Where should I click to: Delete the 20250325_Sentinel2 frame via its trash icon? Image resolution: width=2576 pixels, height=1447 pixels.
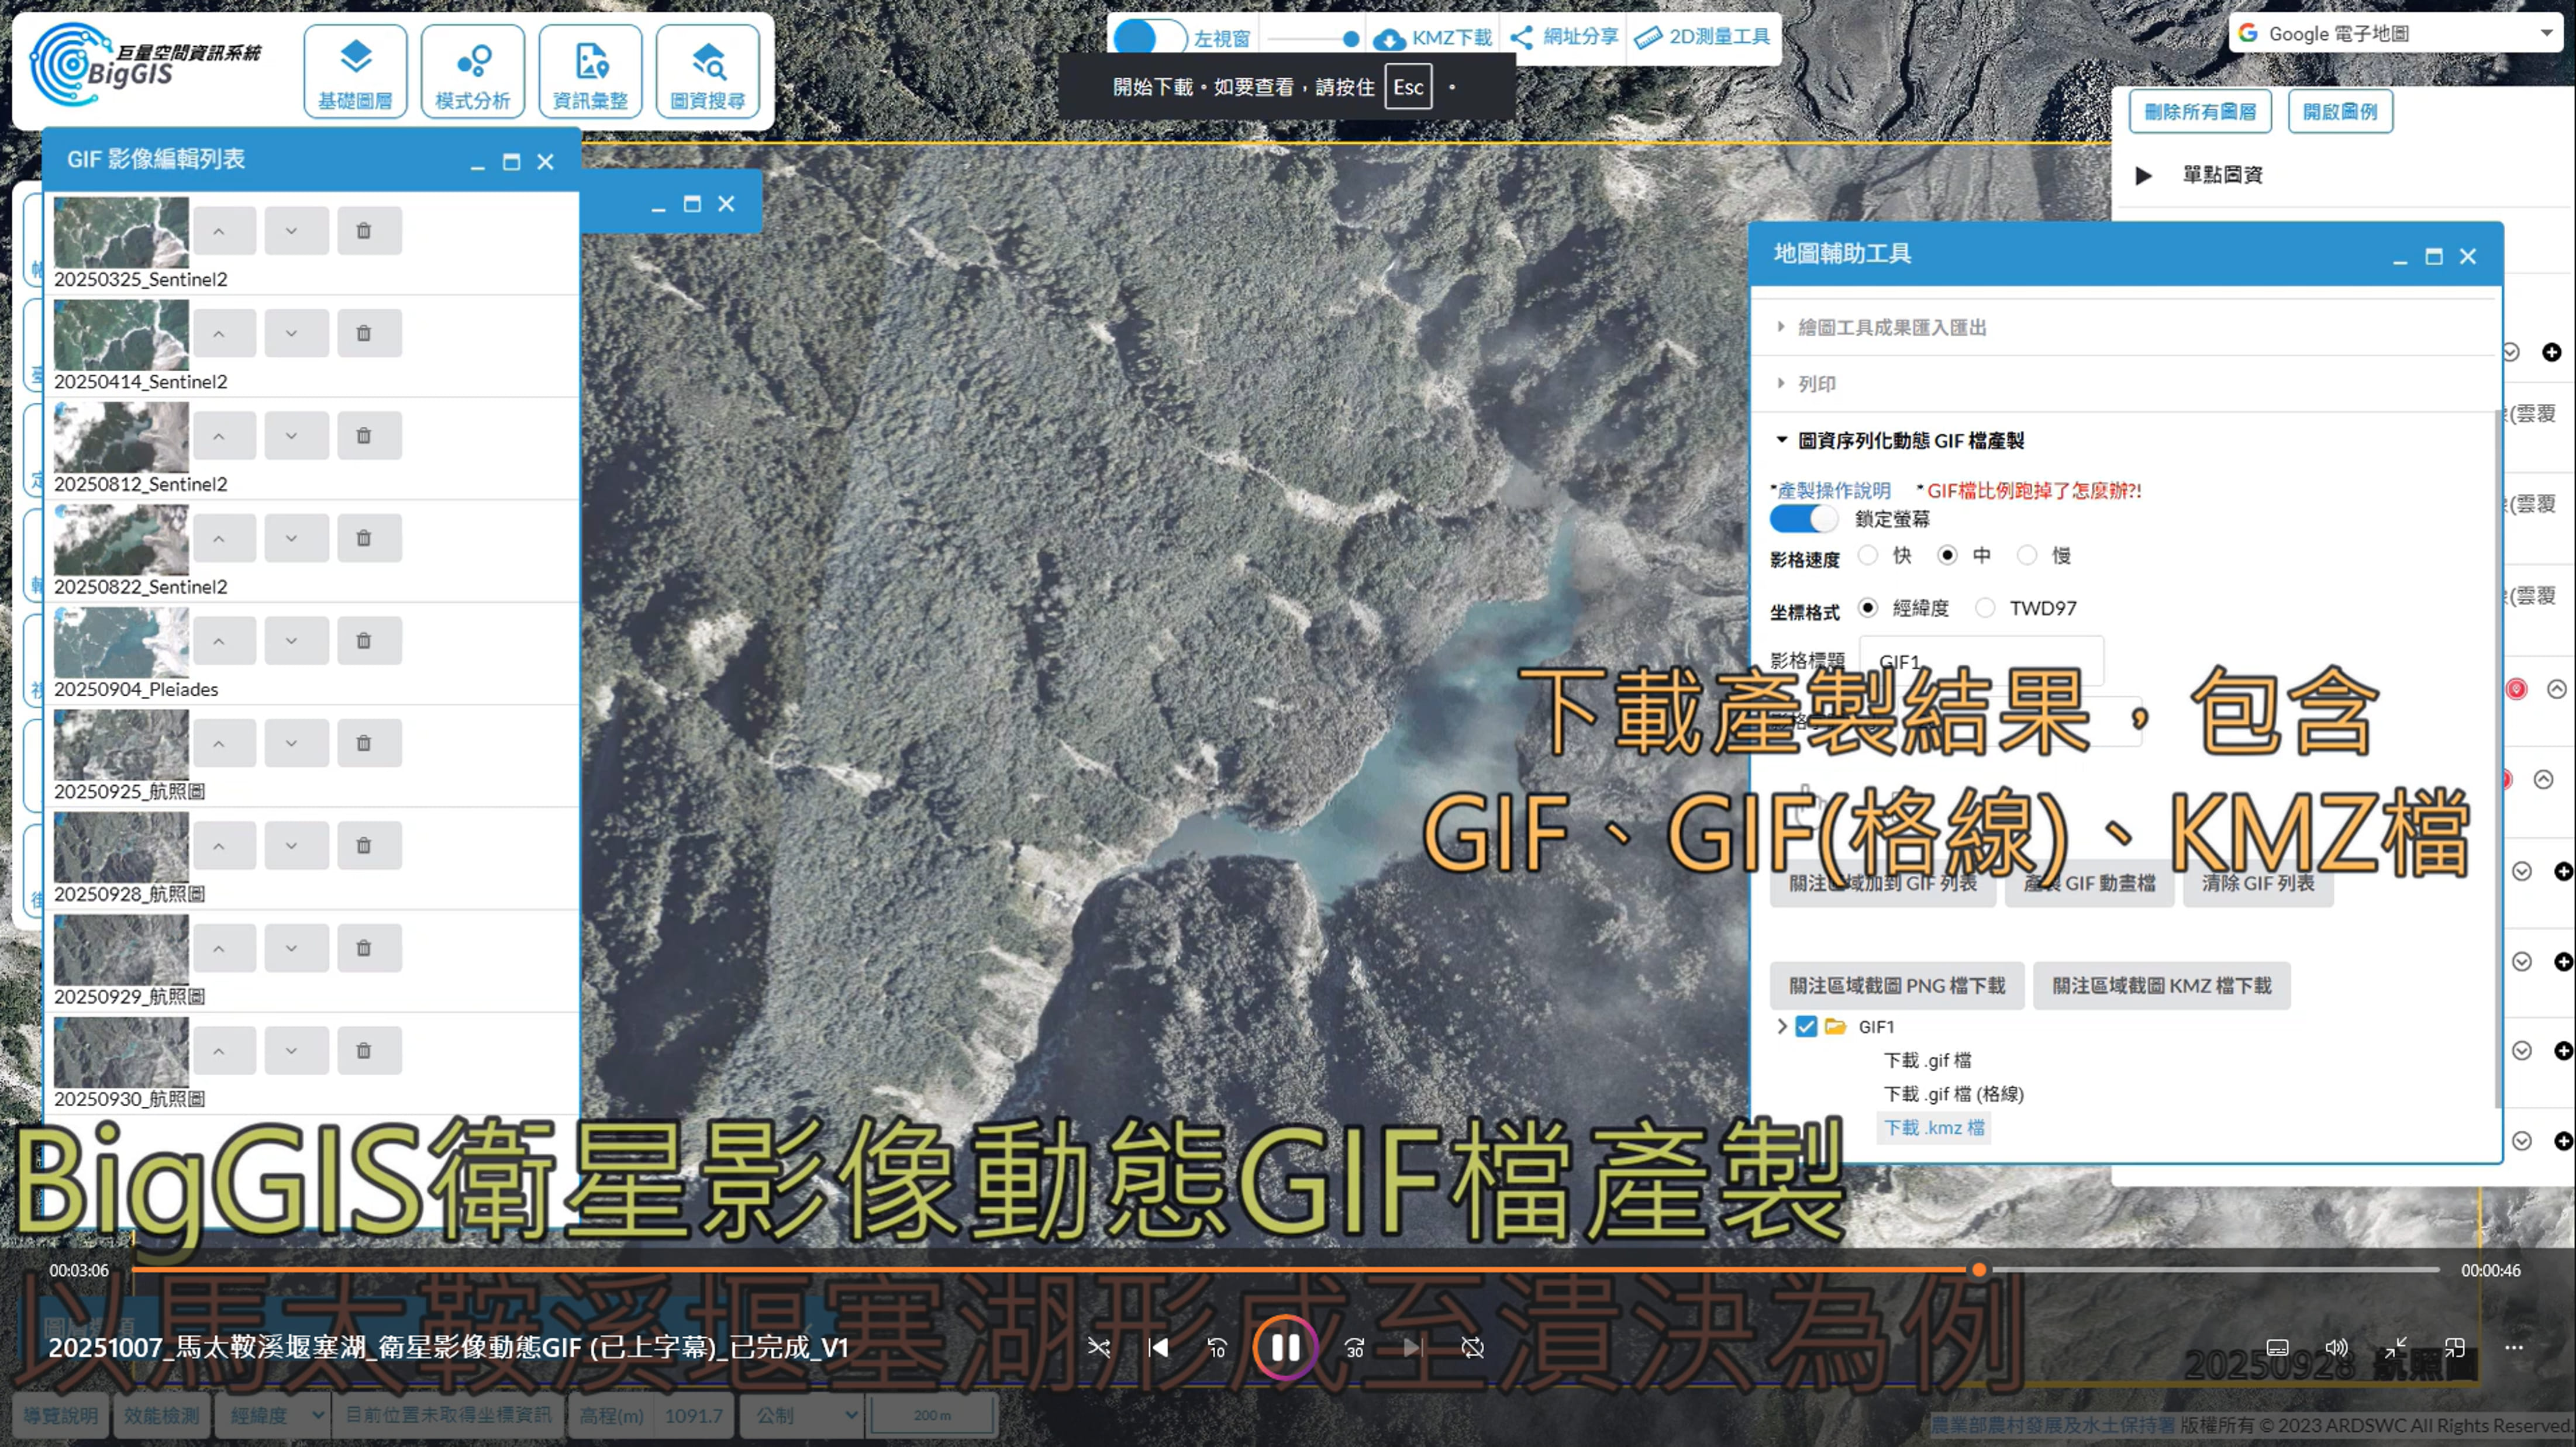pyautogui.click(x=364, y=231)
